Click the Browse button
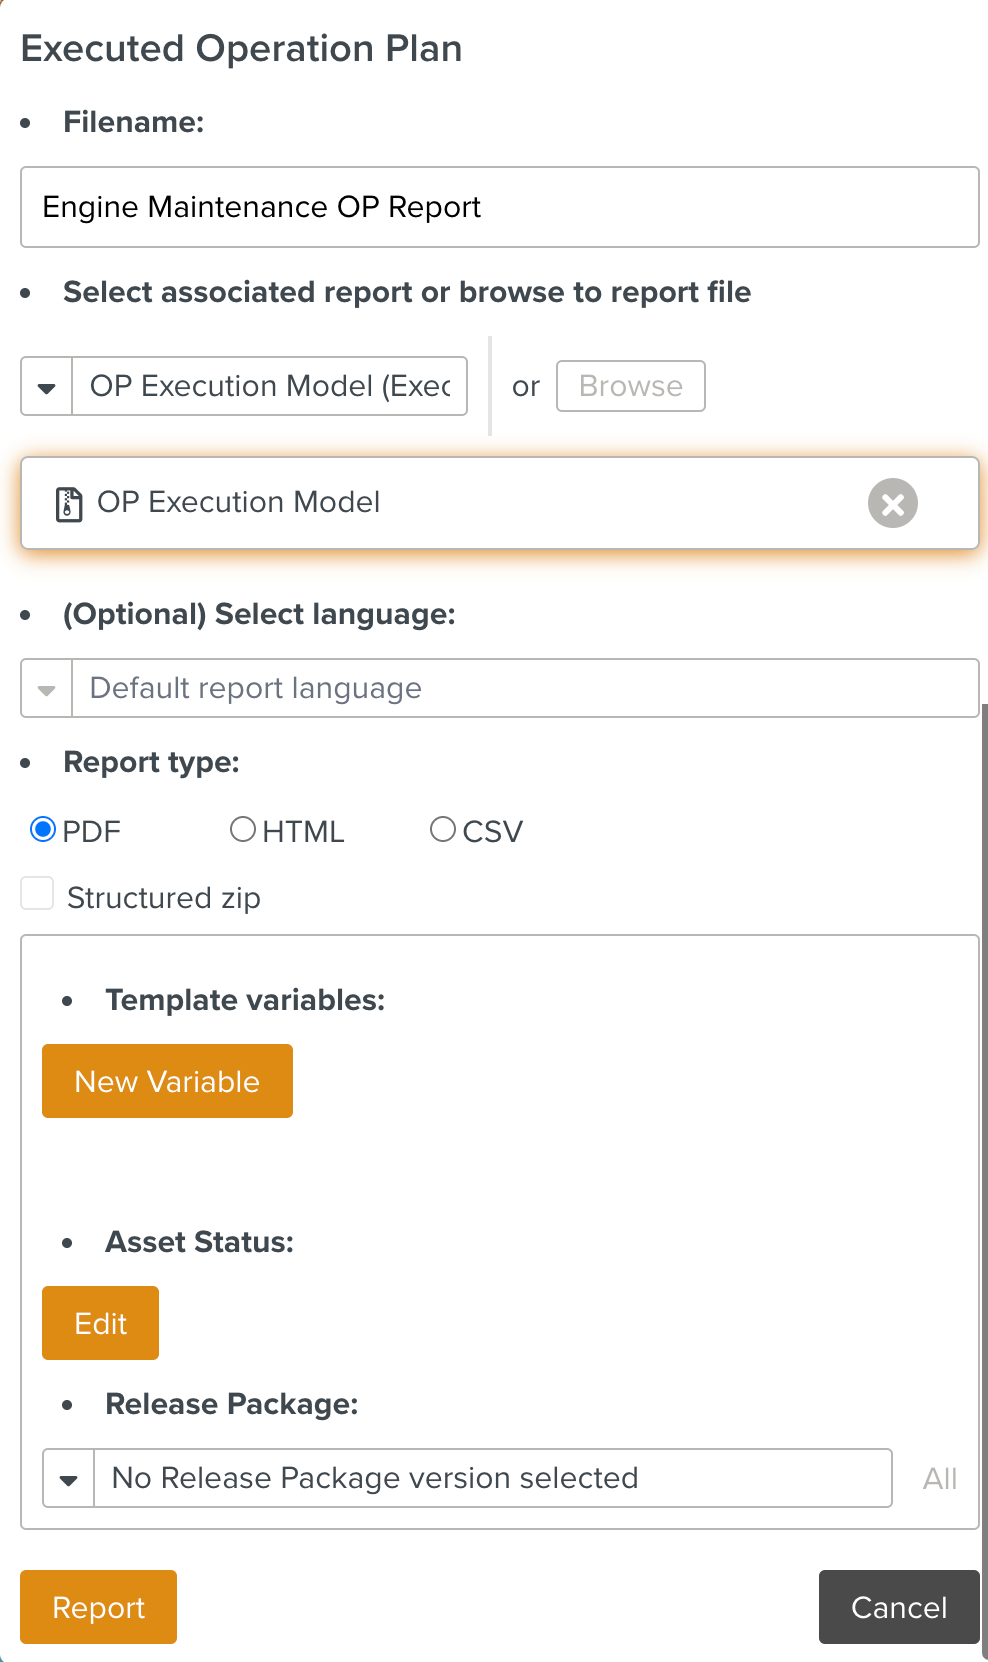988x1662 pixels. coord(630,386)
